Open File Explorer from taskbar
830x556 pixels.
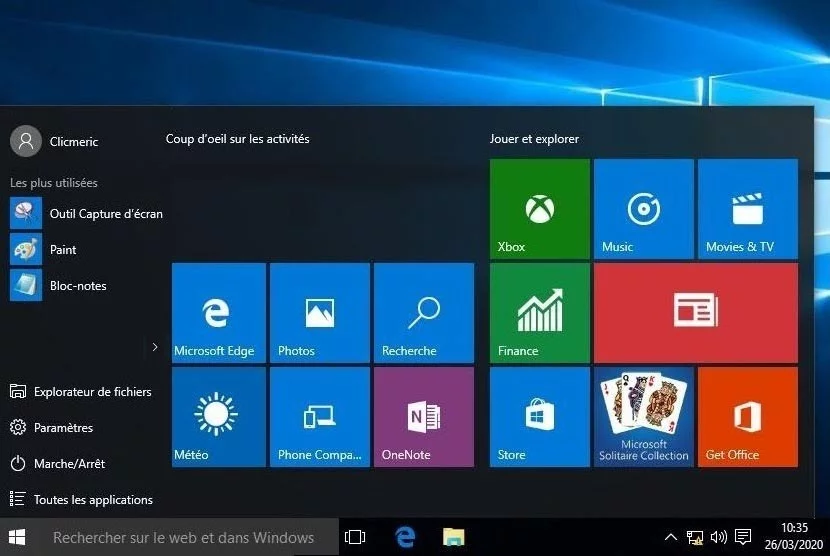[454, 537]
